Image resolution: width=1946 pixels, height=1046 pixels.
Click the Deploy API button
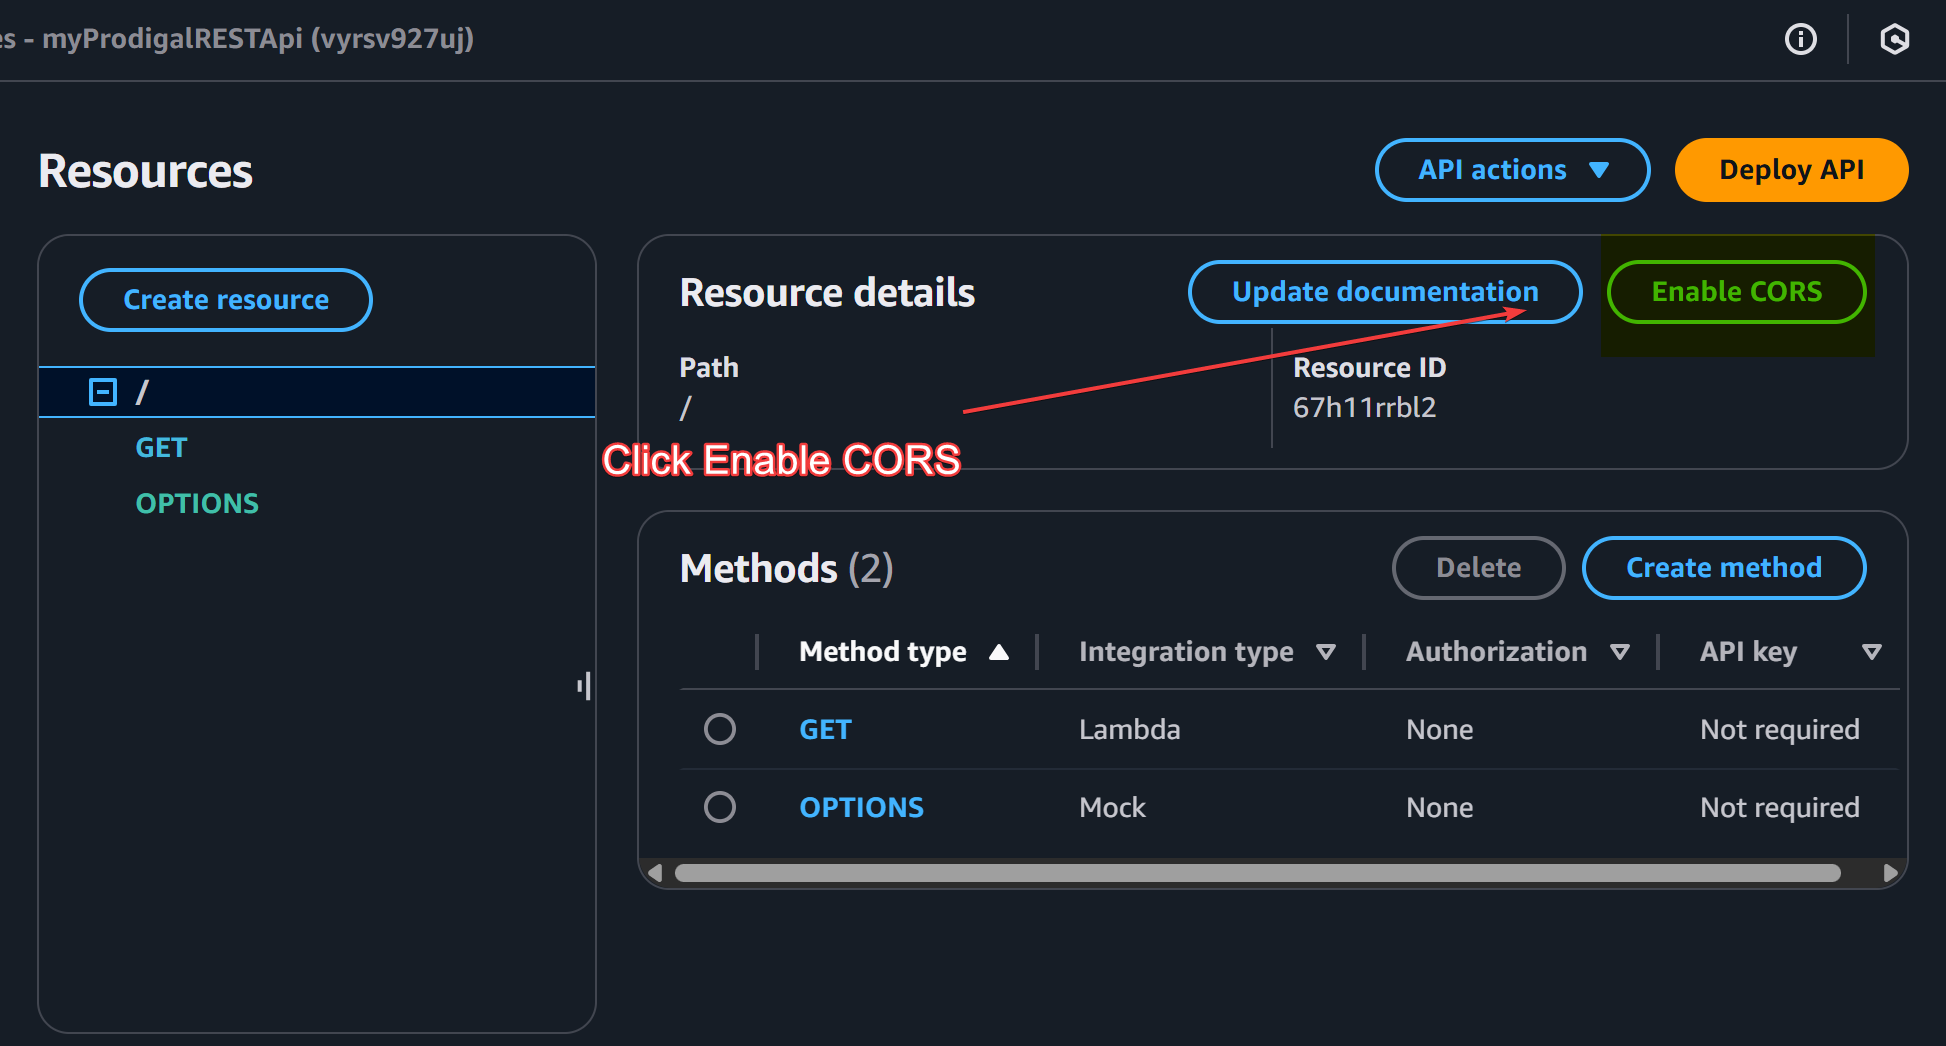click(x=1791, y=170)
